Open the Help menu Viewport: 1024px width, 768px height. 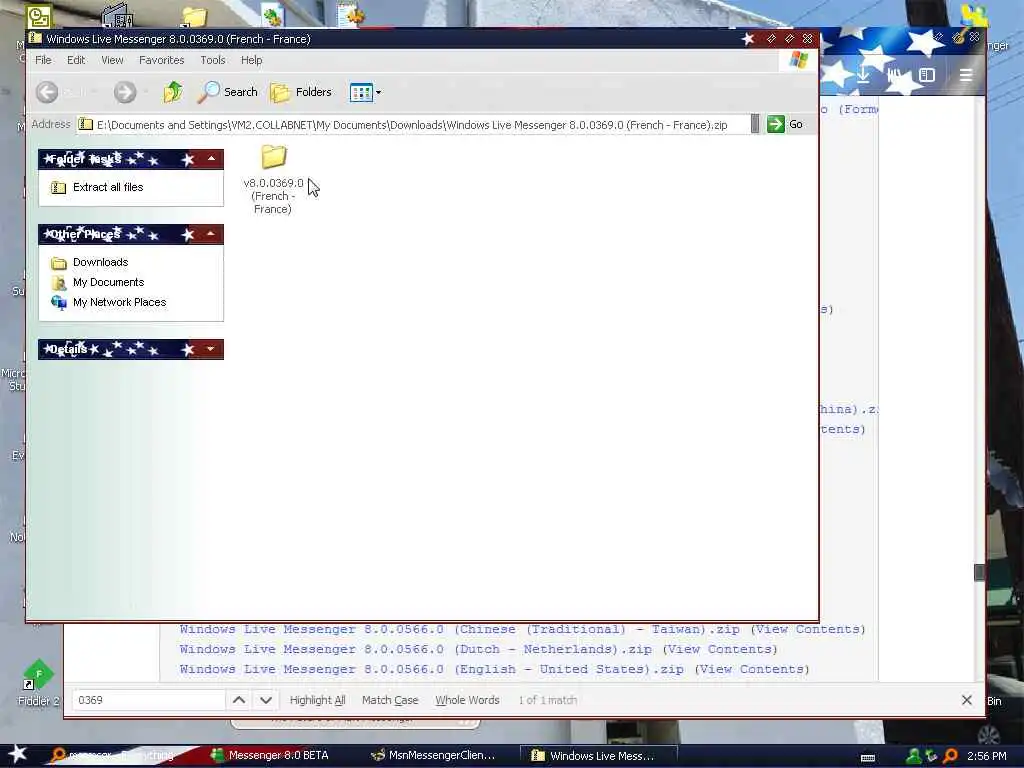click(251, 60)
